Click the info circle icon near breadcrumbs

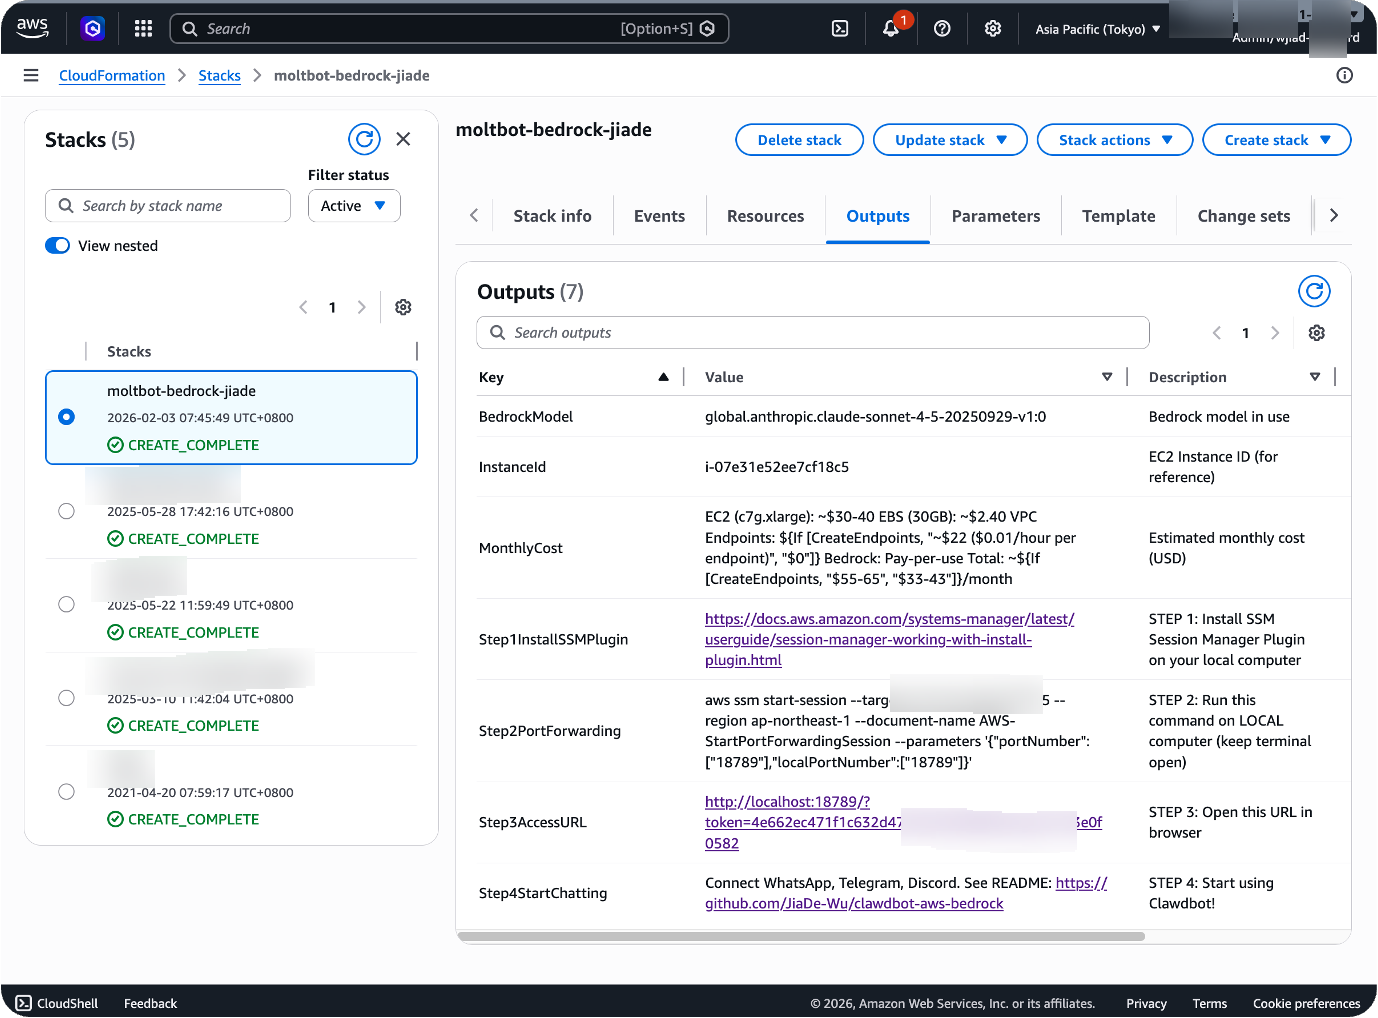tap(1345, 75)
